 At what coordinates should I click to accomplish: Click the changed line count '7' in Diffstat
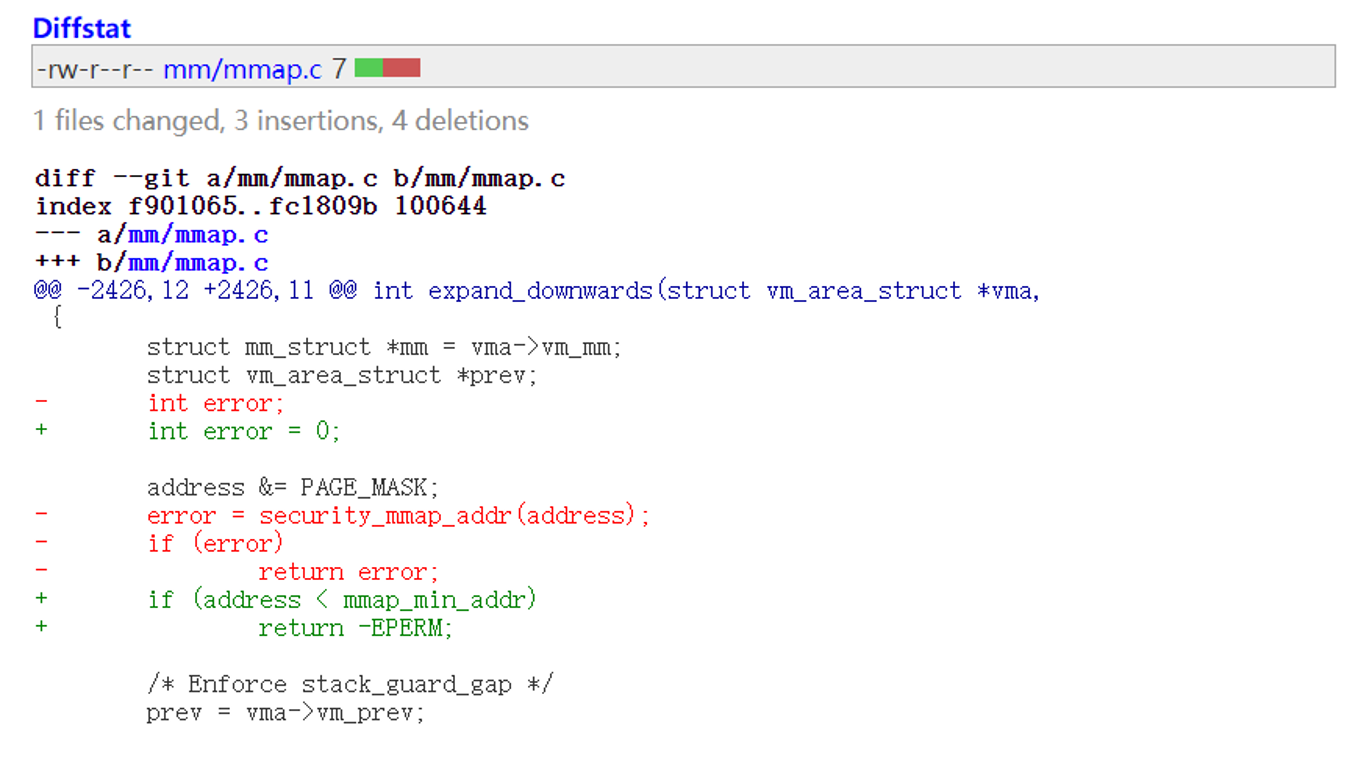pyautogui.click(x=339, y=68)
